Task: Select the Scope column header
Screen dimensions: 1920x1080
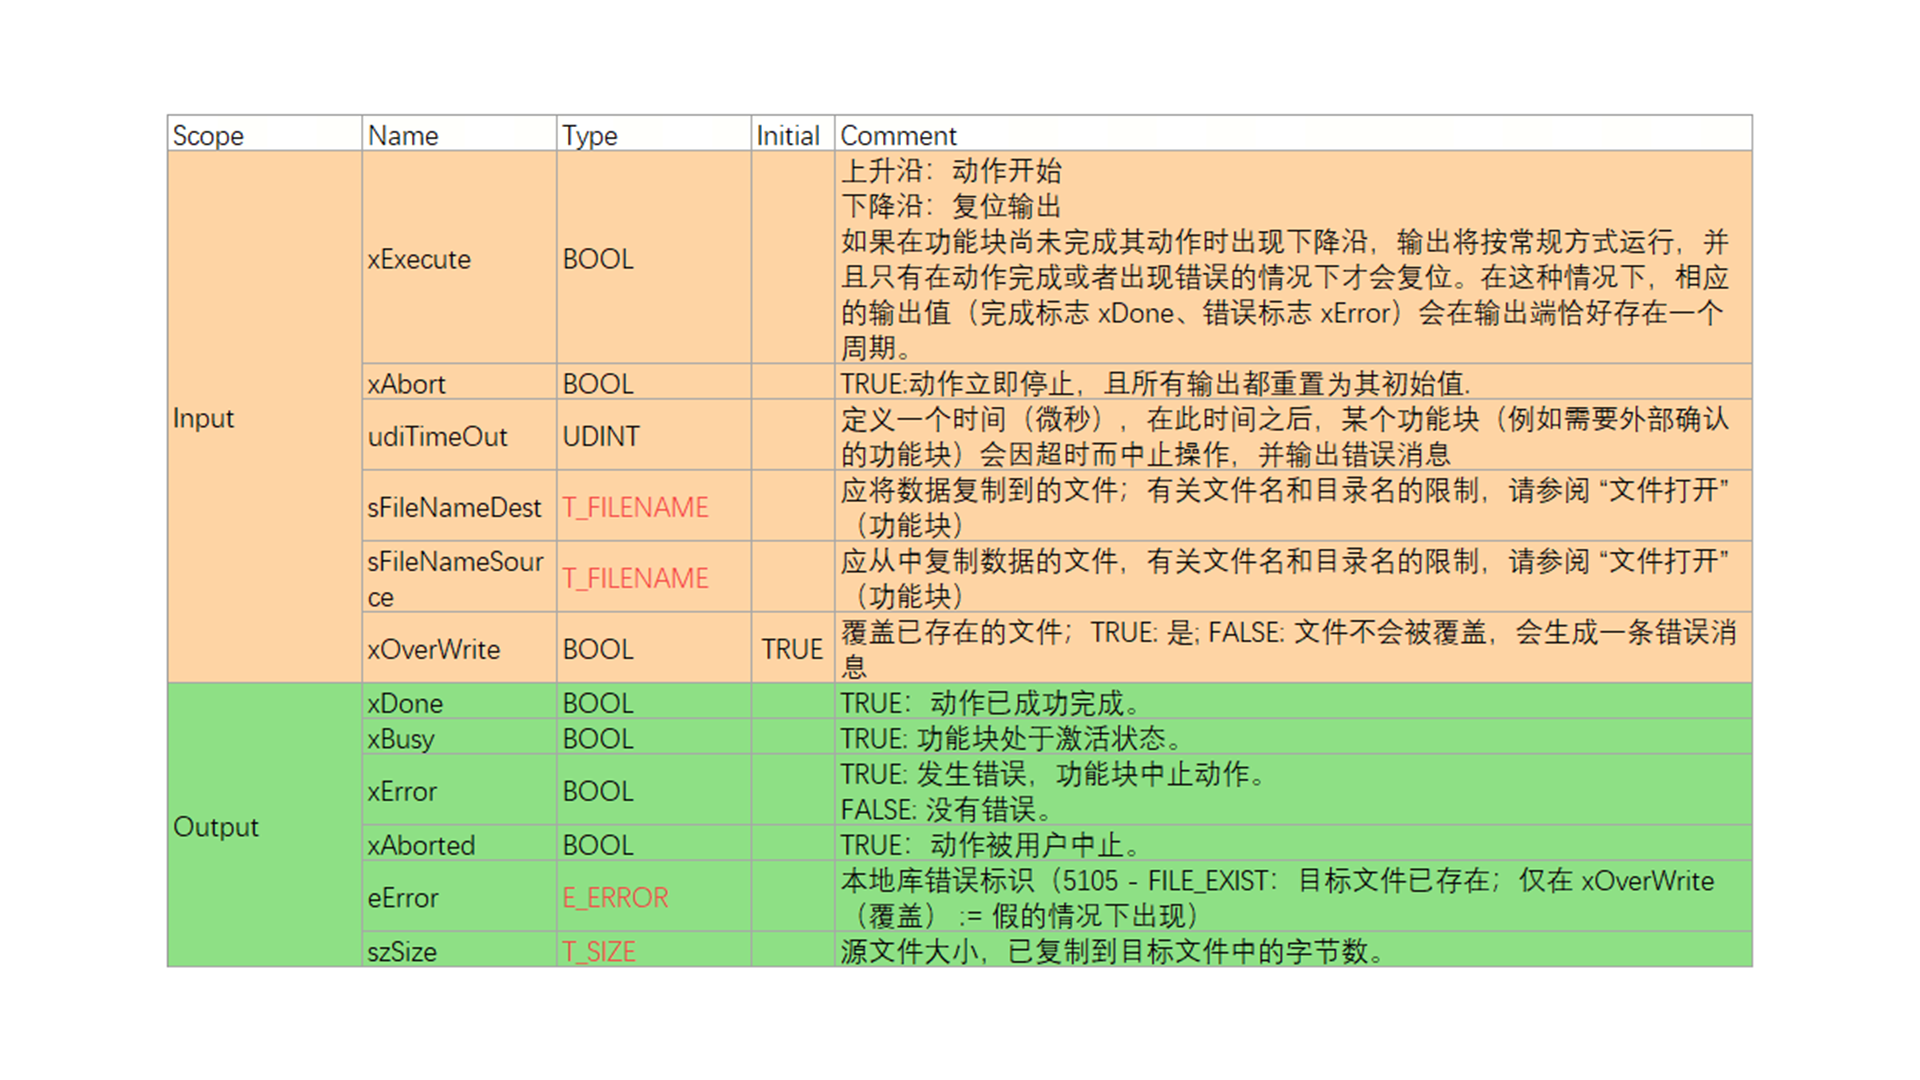Action: (x=208, y=135)
